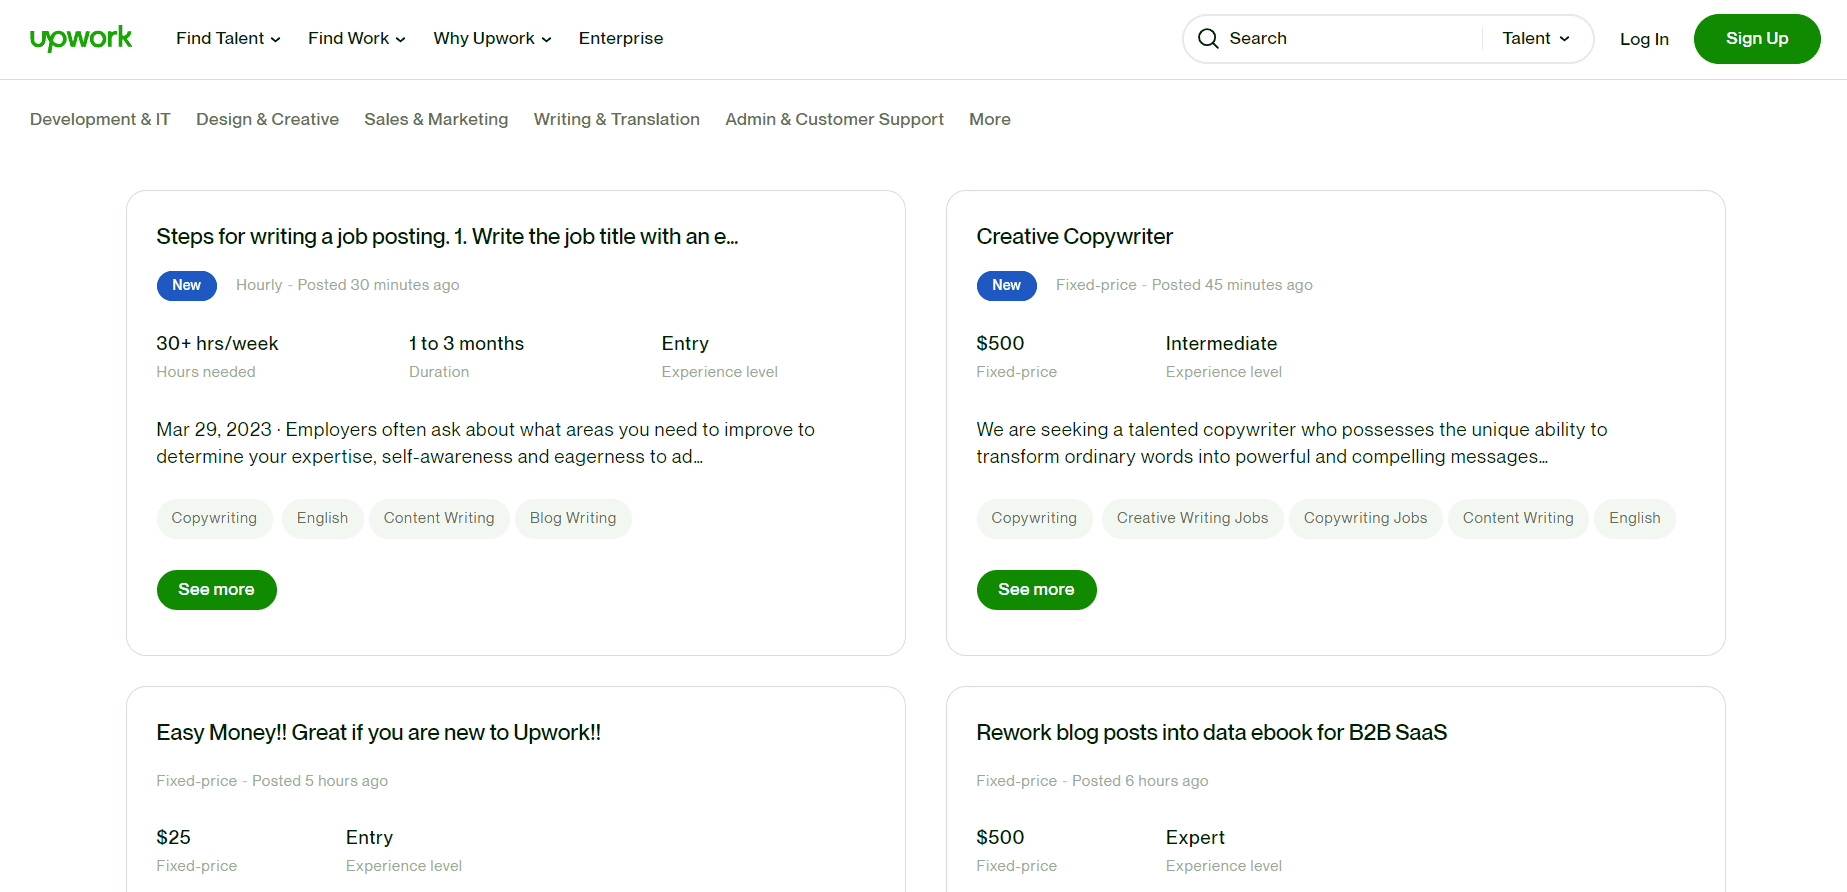Open the Development & IT category
The image size is (1847, 892).
100,119
